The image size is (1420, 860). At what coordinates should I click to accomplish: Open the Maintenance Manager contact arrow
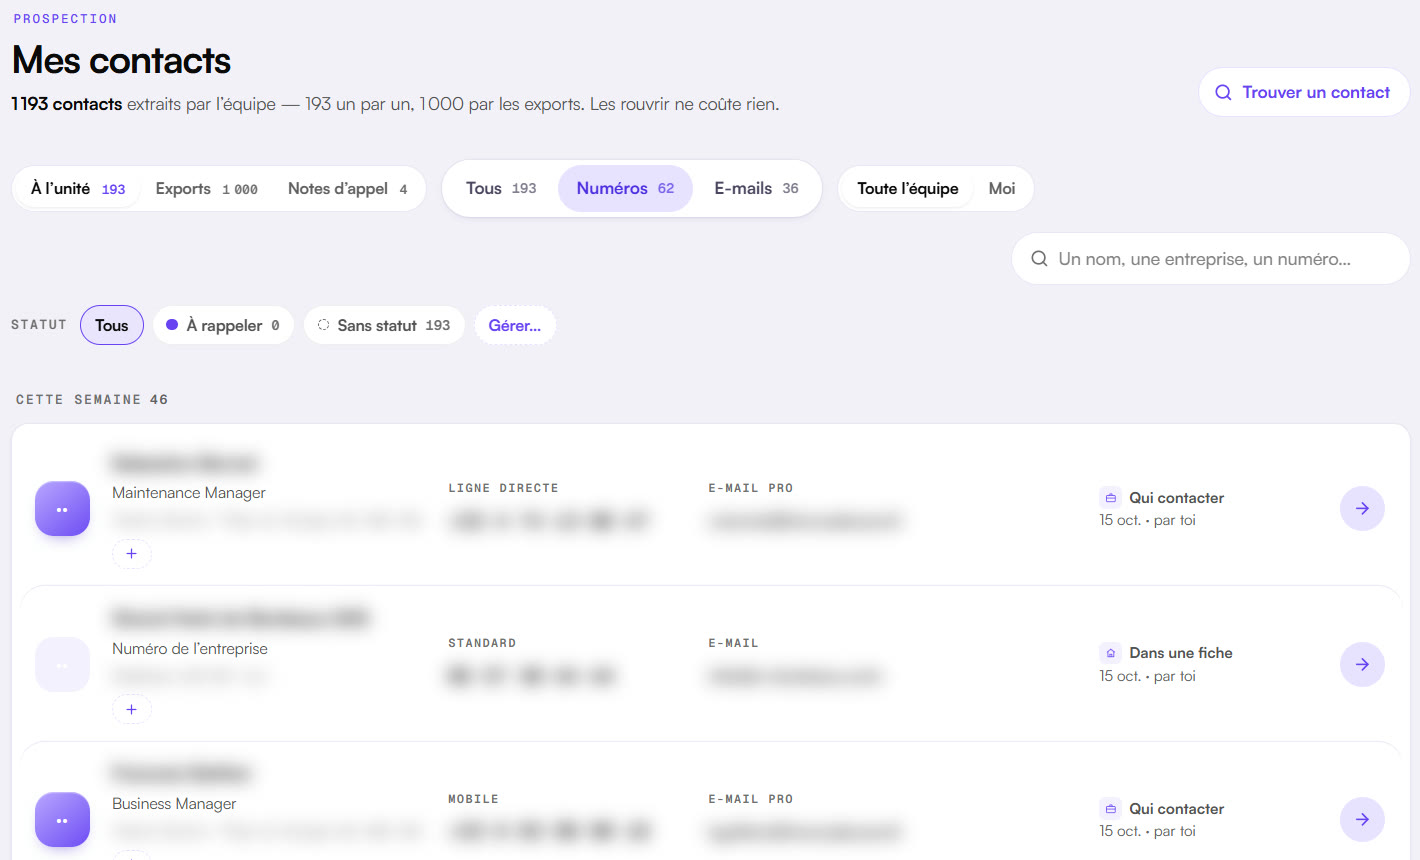tap(1362, 508)
